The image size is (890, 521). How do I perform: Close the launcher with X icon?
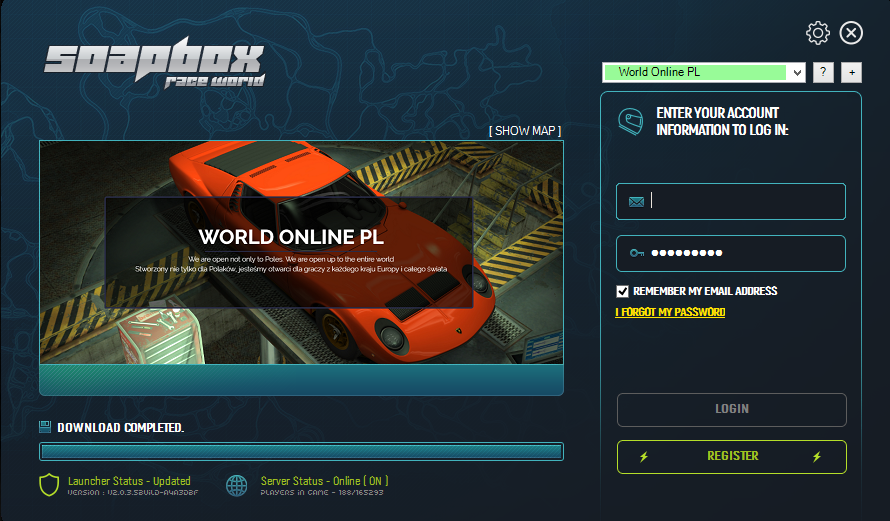(851, 33)
